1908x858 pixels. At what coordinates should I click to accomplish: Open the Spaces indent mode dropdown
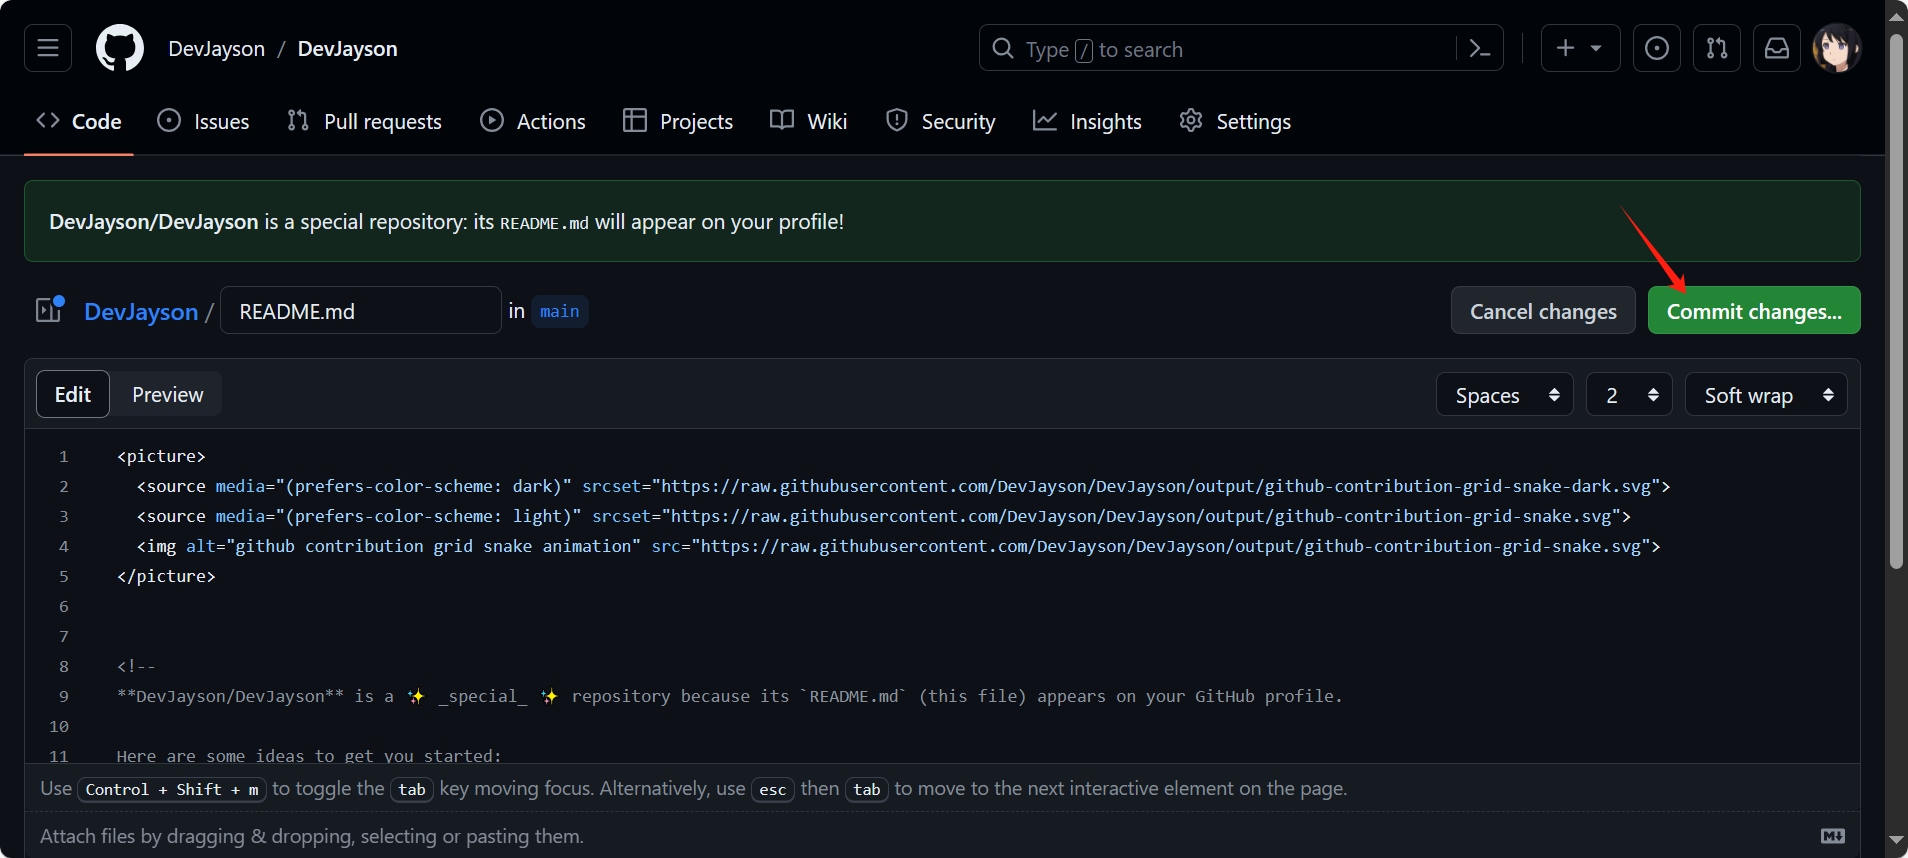[1505, 395]
